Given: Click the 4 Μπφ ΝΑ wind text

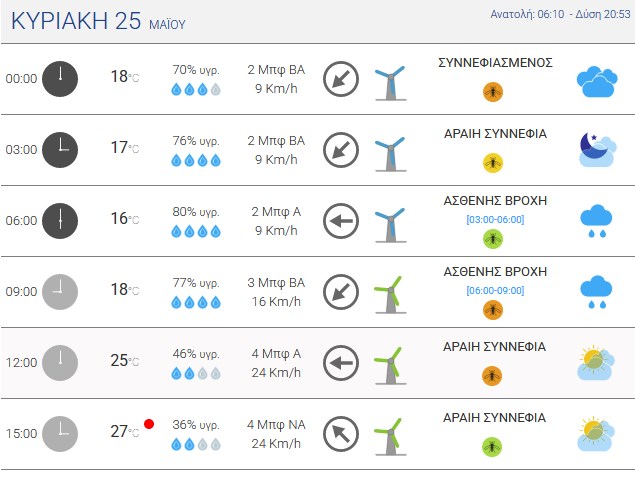Looking at the screenshot, I should 276,425.
